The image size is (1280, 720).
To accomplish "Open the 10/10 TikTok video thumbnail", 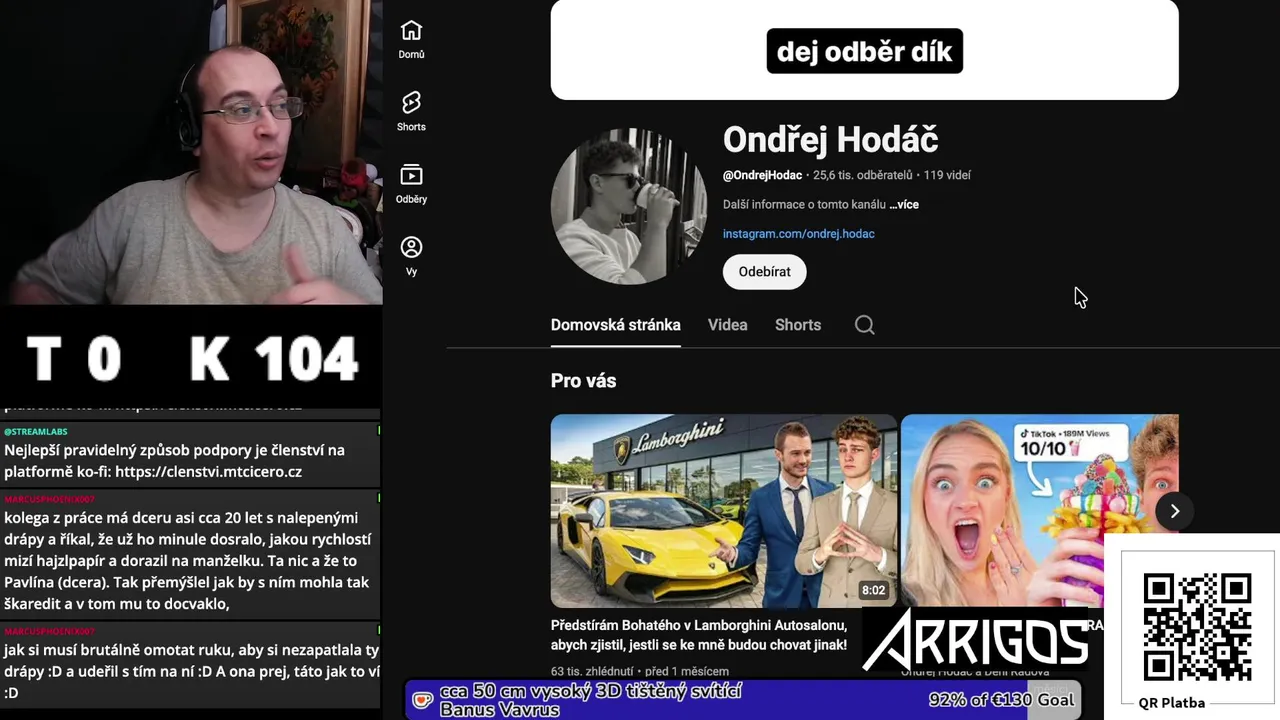I will click(x=1040, y=511).
